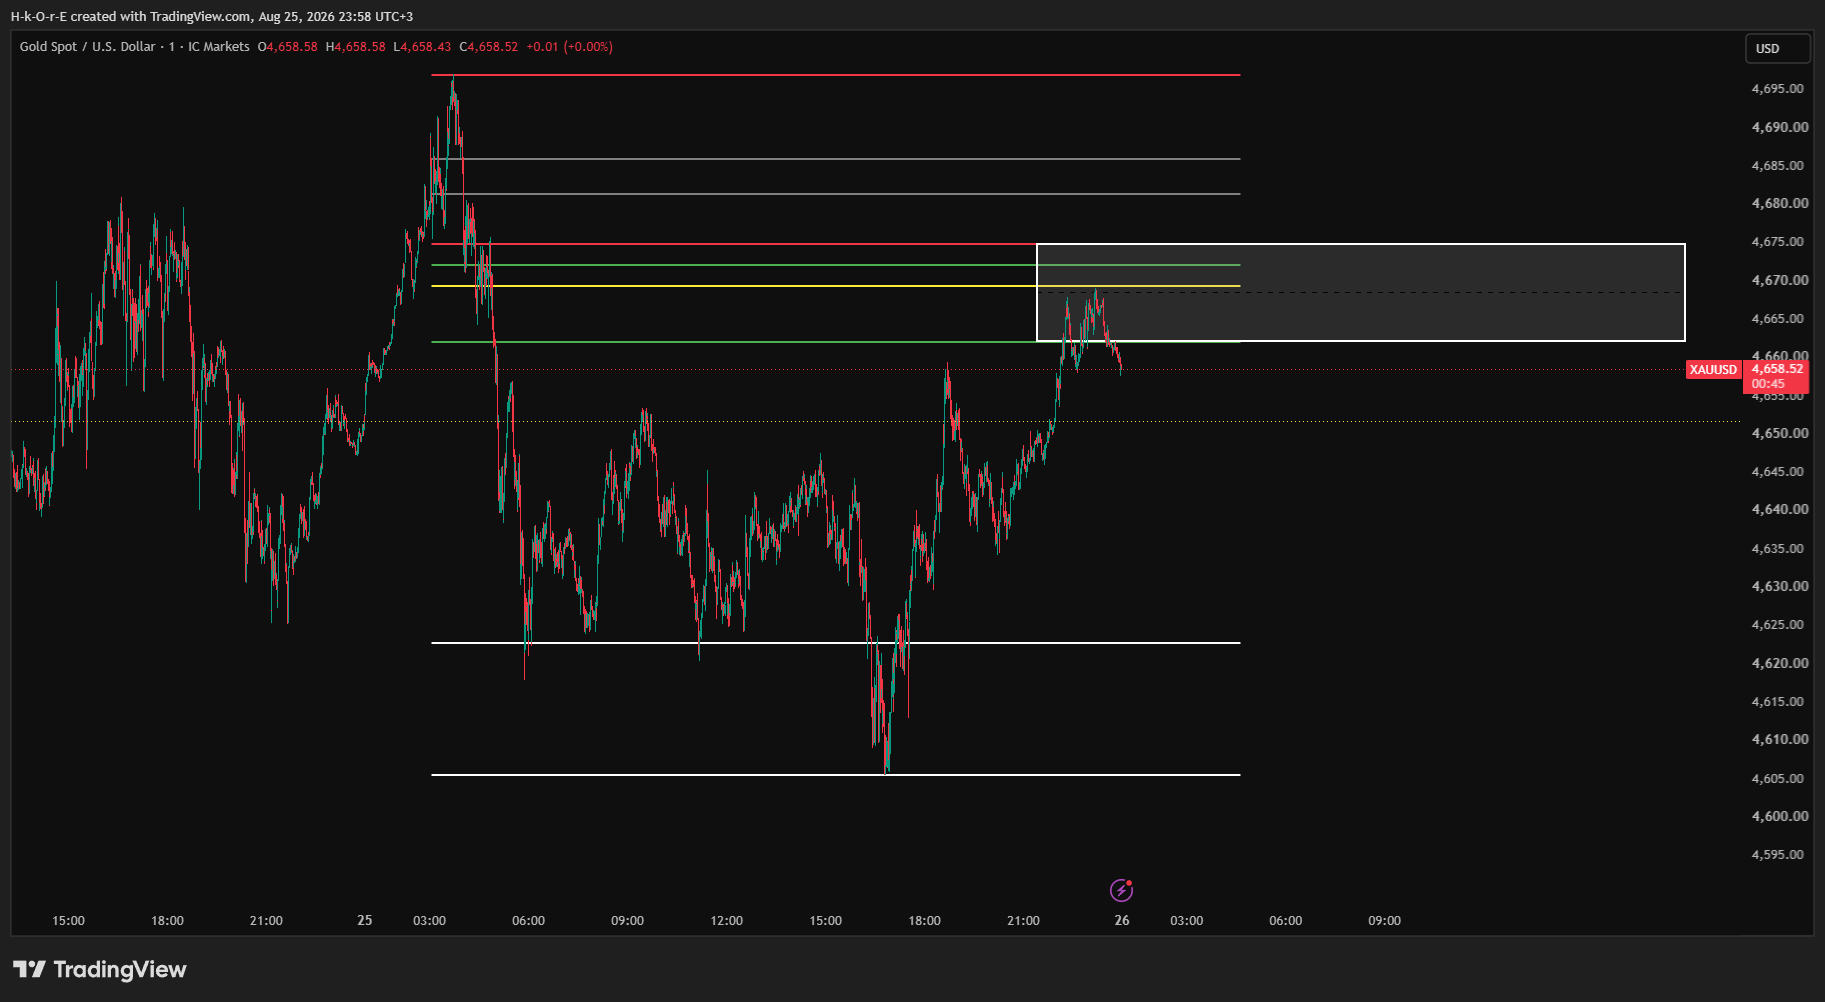
Task: Click the open value O4,658.58
Action: [288, 47]
